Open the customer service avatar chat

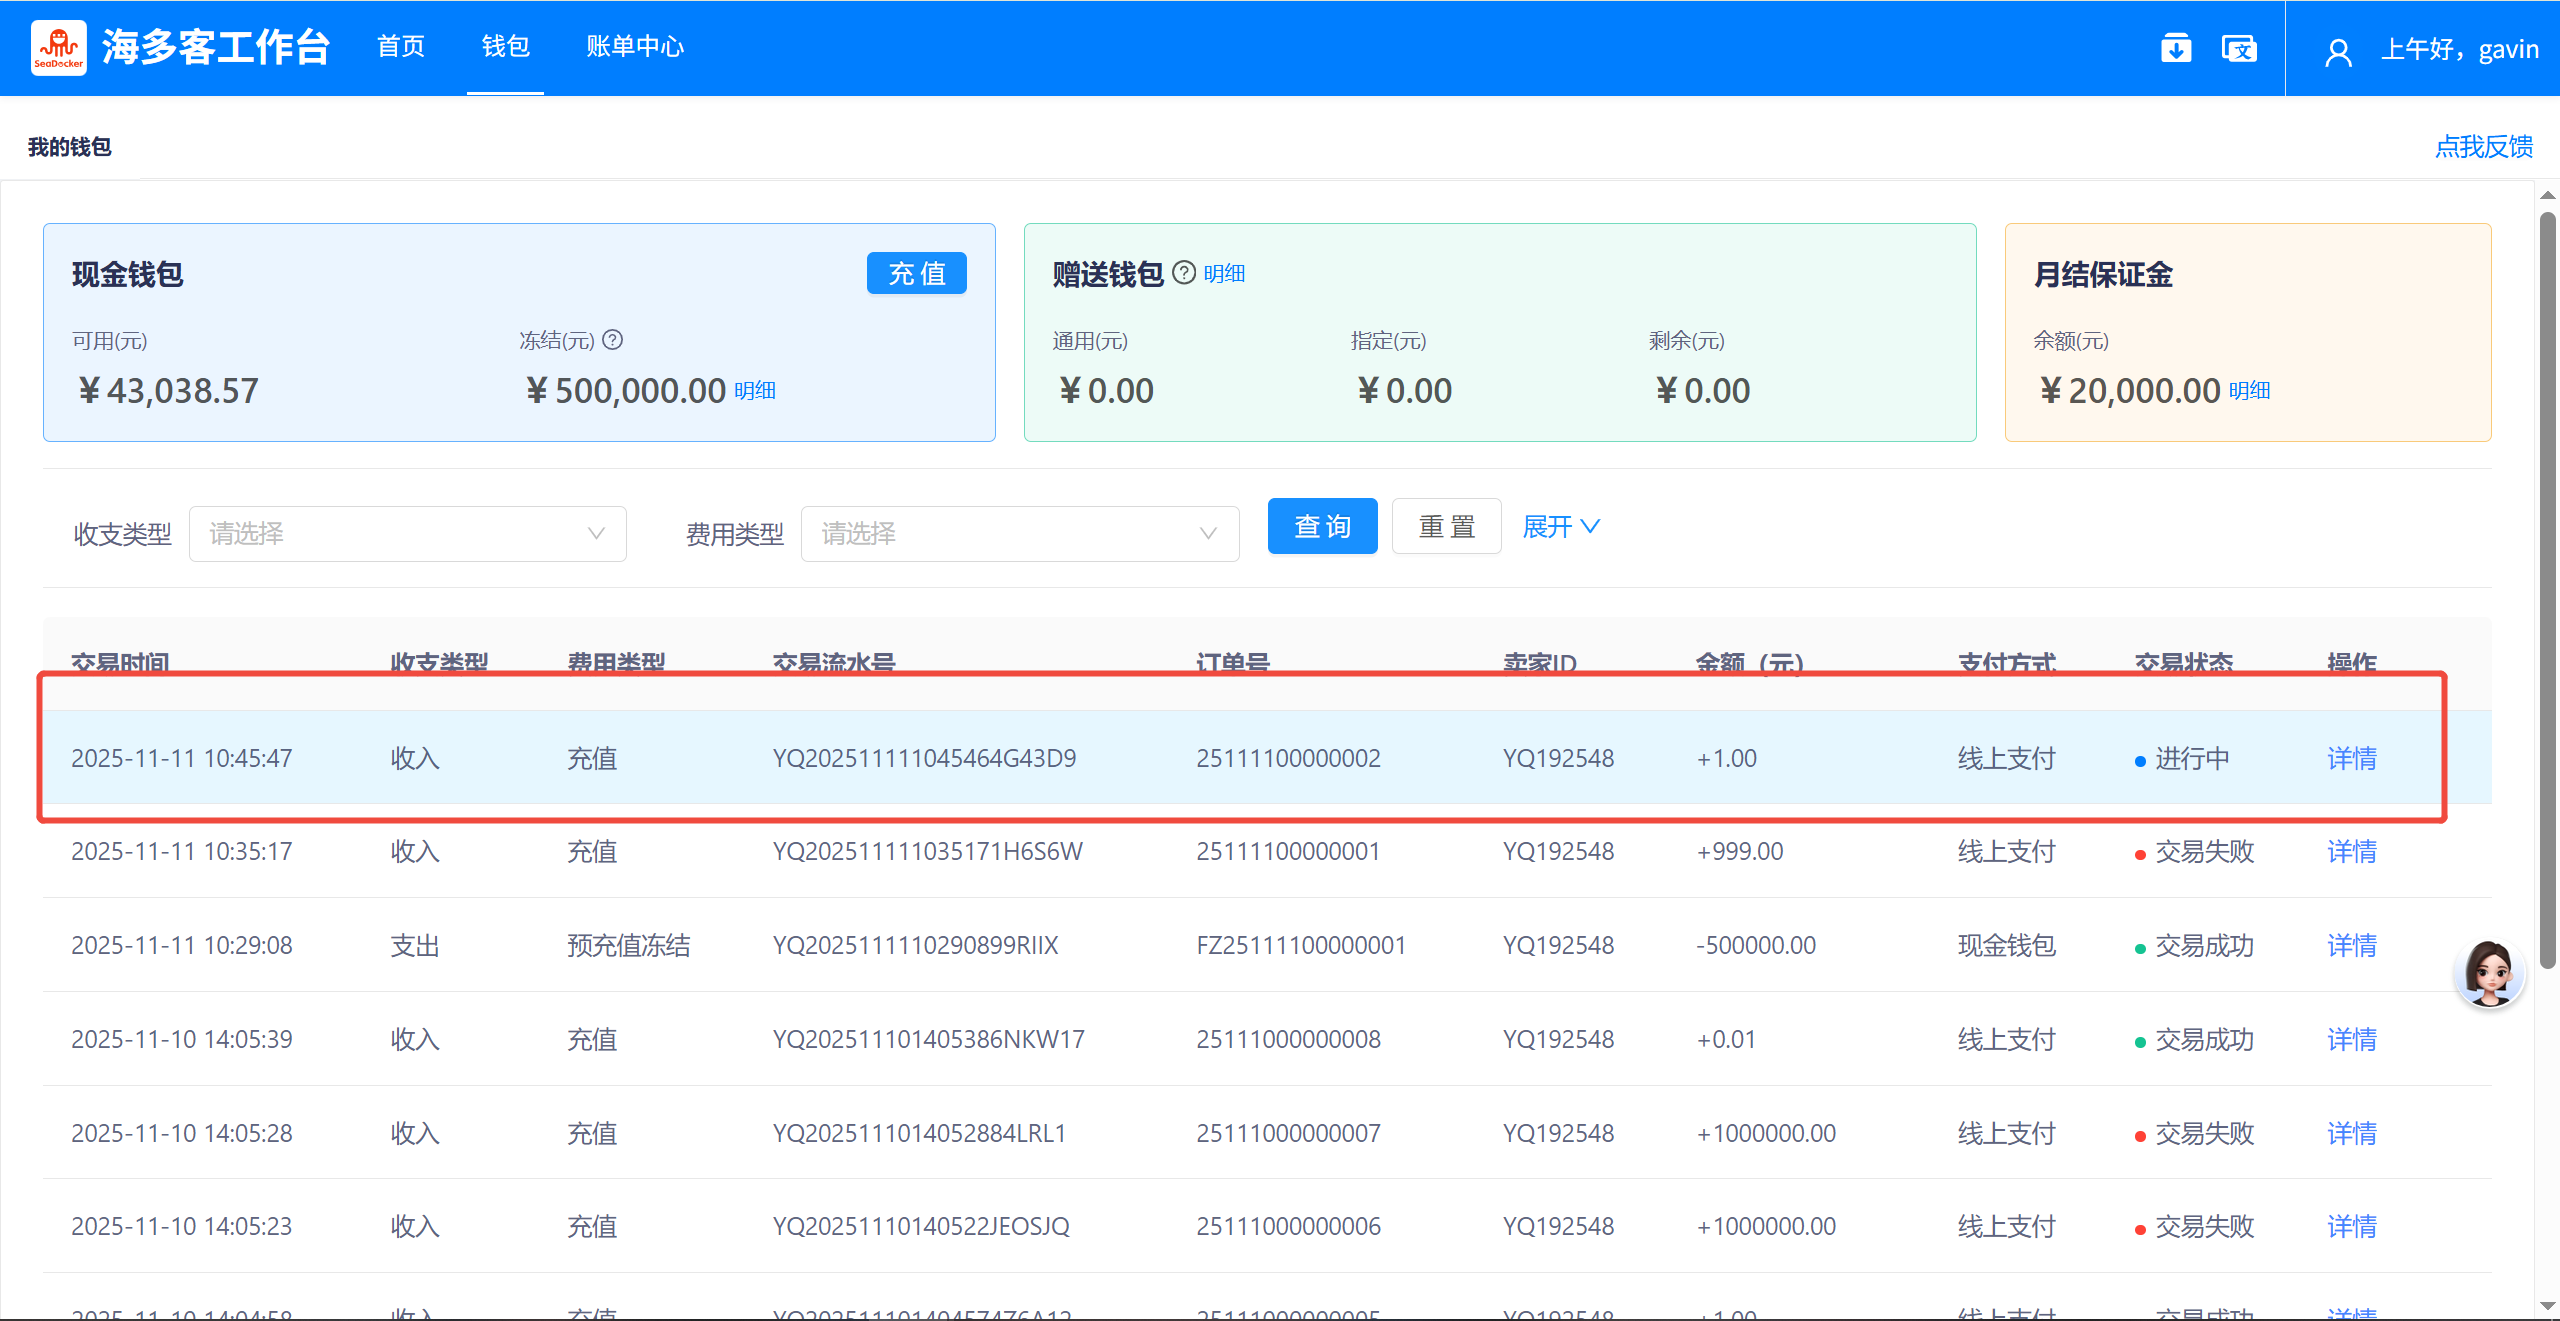point(2489,973)
